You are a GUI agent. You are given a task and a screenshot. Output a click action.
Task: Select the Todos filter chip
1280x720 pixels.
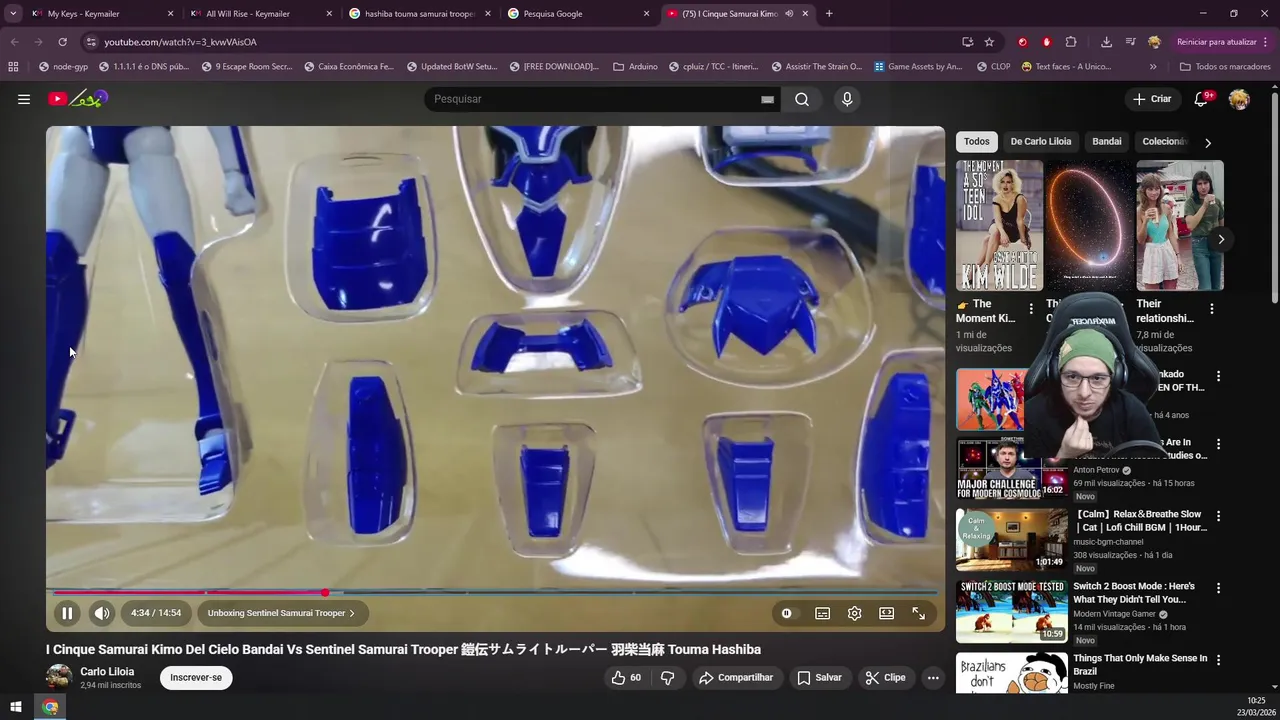(x=977, y=141)
